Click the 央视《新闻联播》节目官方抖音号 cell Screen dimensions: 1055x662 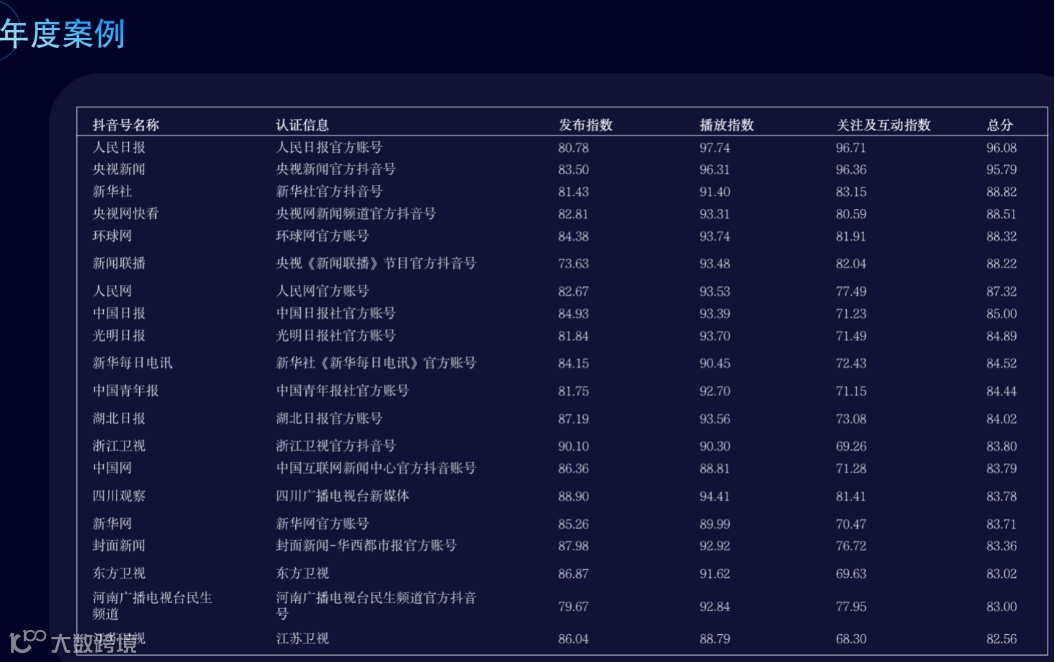point(375,264)
